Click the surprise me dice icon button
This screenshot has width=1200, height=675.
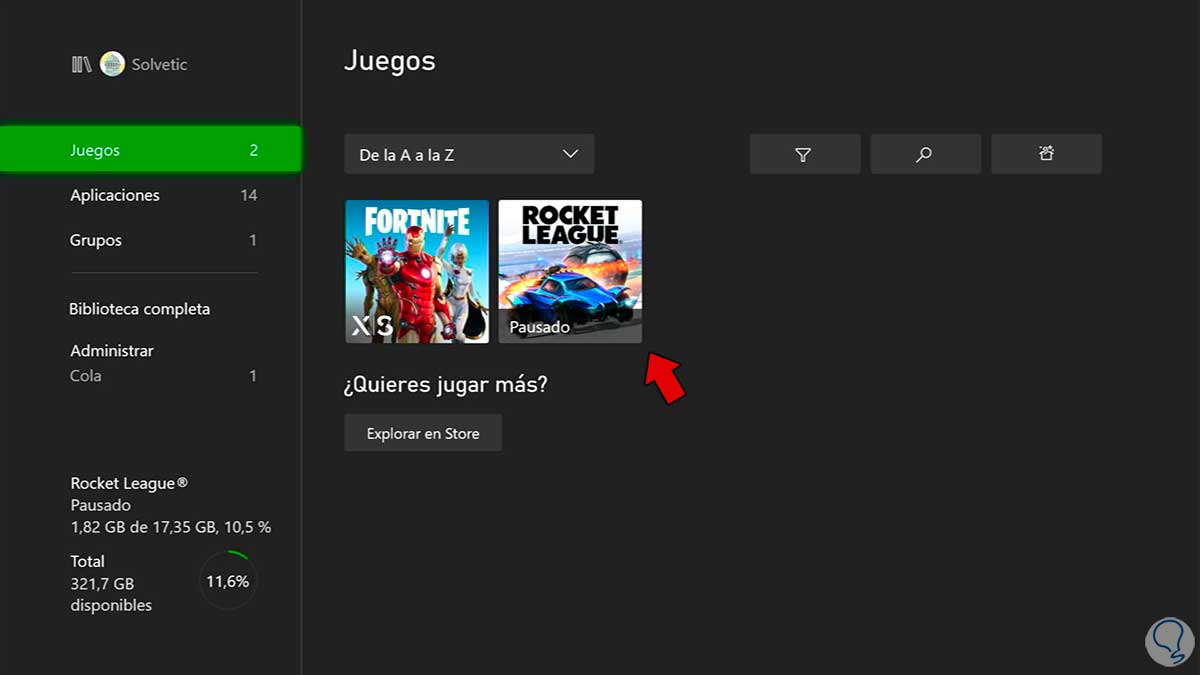click(x=1046, y=154)
